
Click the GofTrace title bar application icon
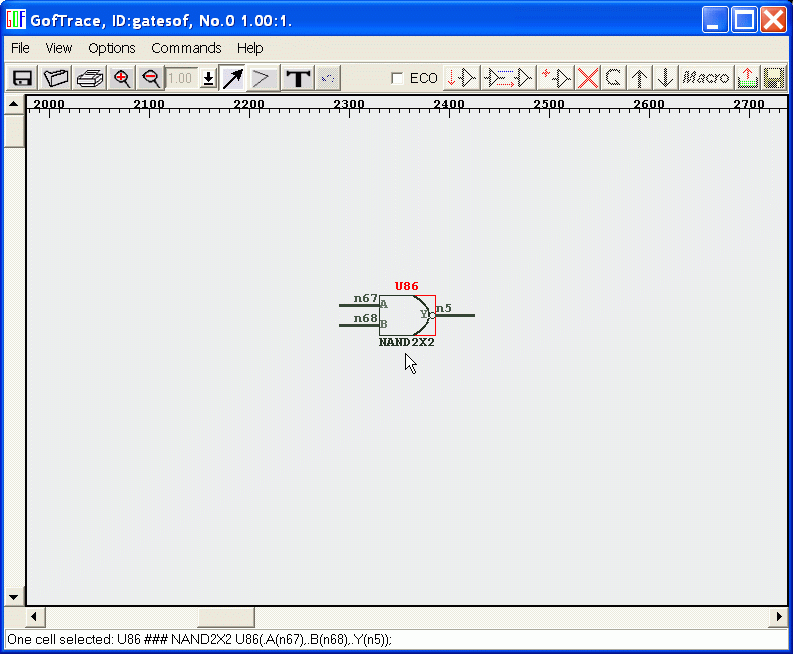pos(16,19)
